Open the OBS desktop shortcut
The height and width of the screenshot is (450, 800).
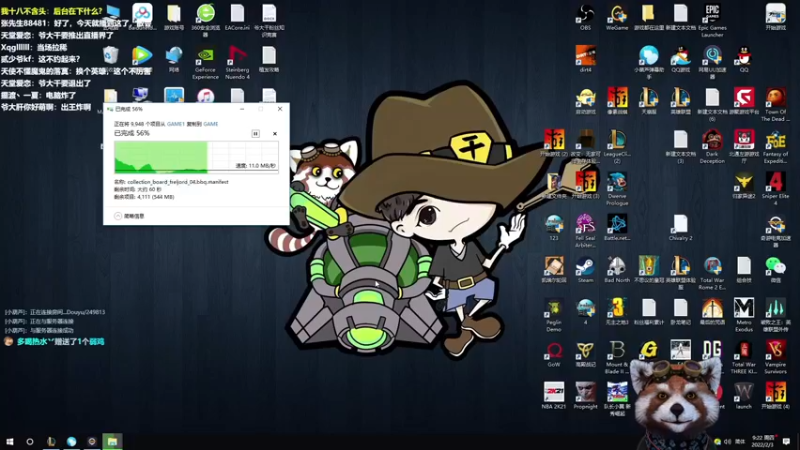click(585, 14)
